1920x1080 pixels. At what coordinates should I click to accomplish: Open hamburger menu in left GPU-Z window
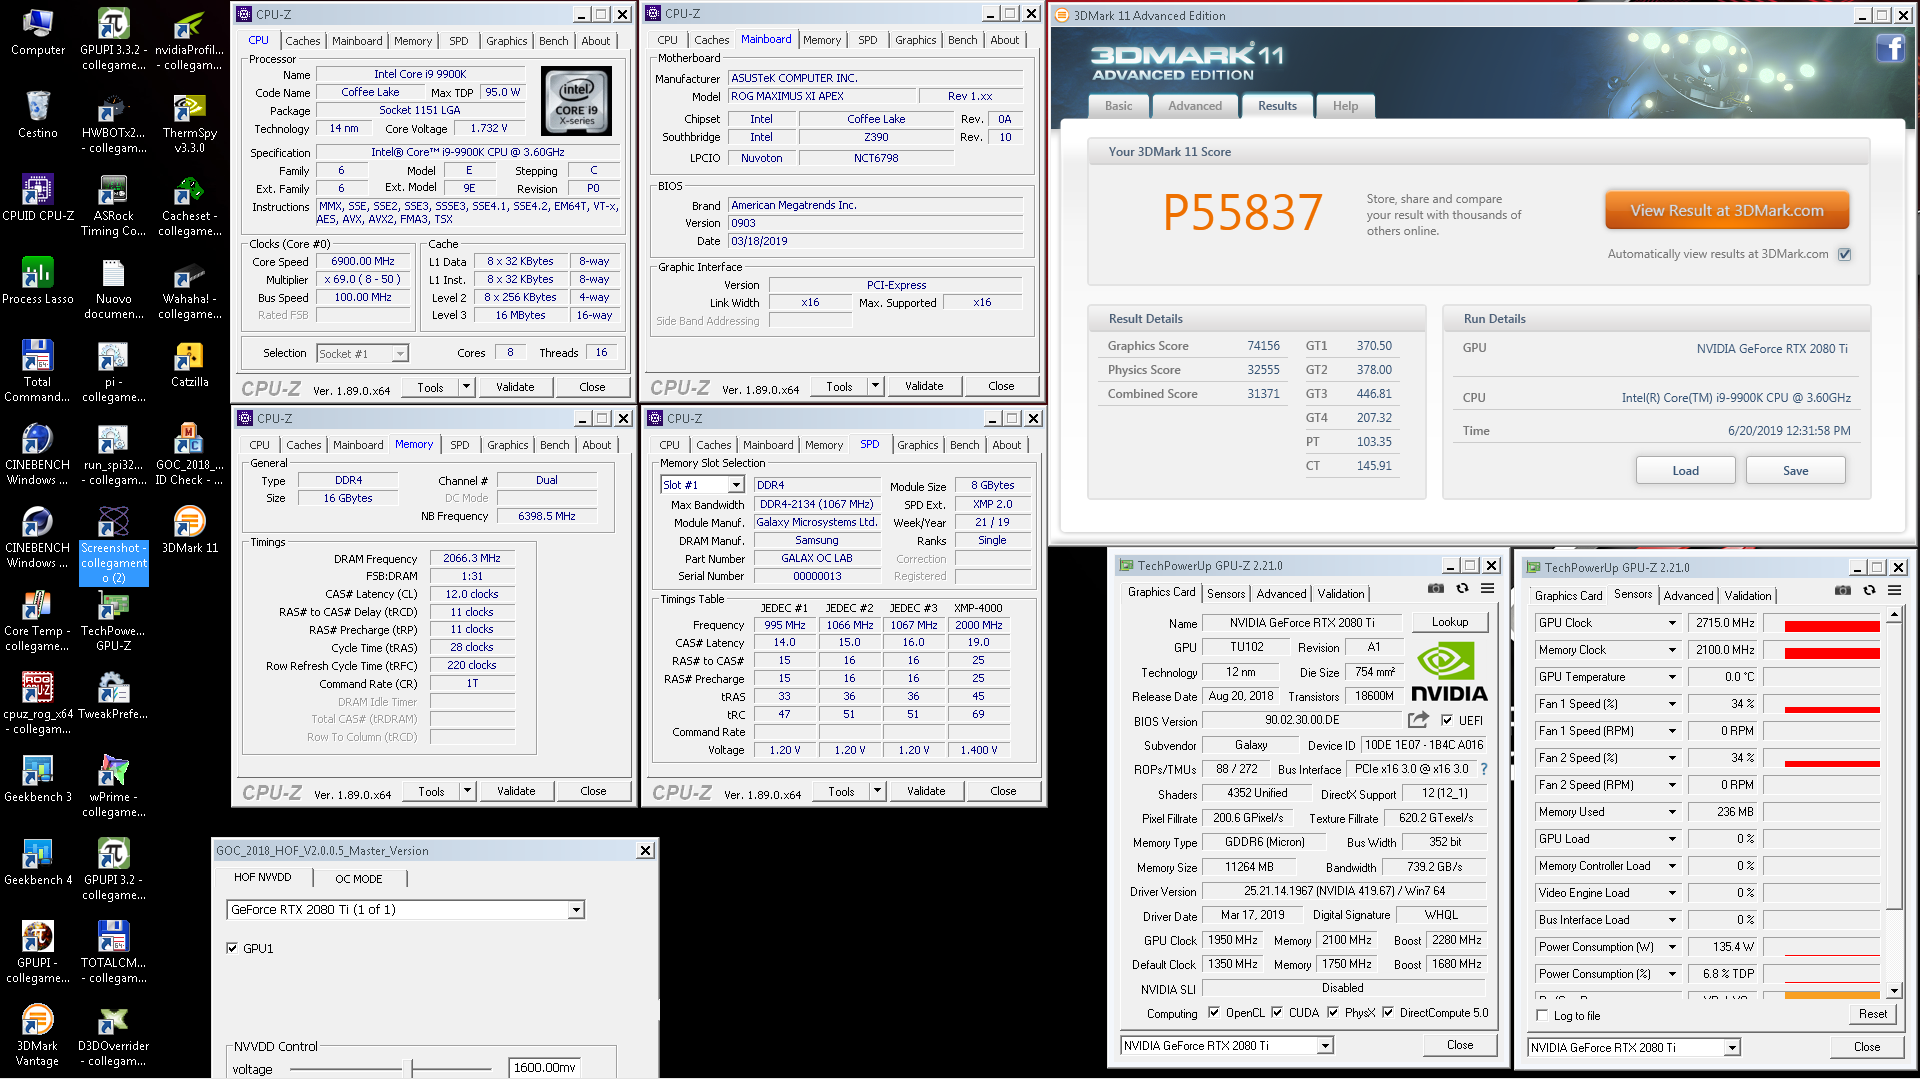pos(1488,589)
